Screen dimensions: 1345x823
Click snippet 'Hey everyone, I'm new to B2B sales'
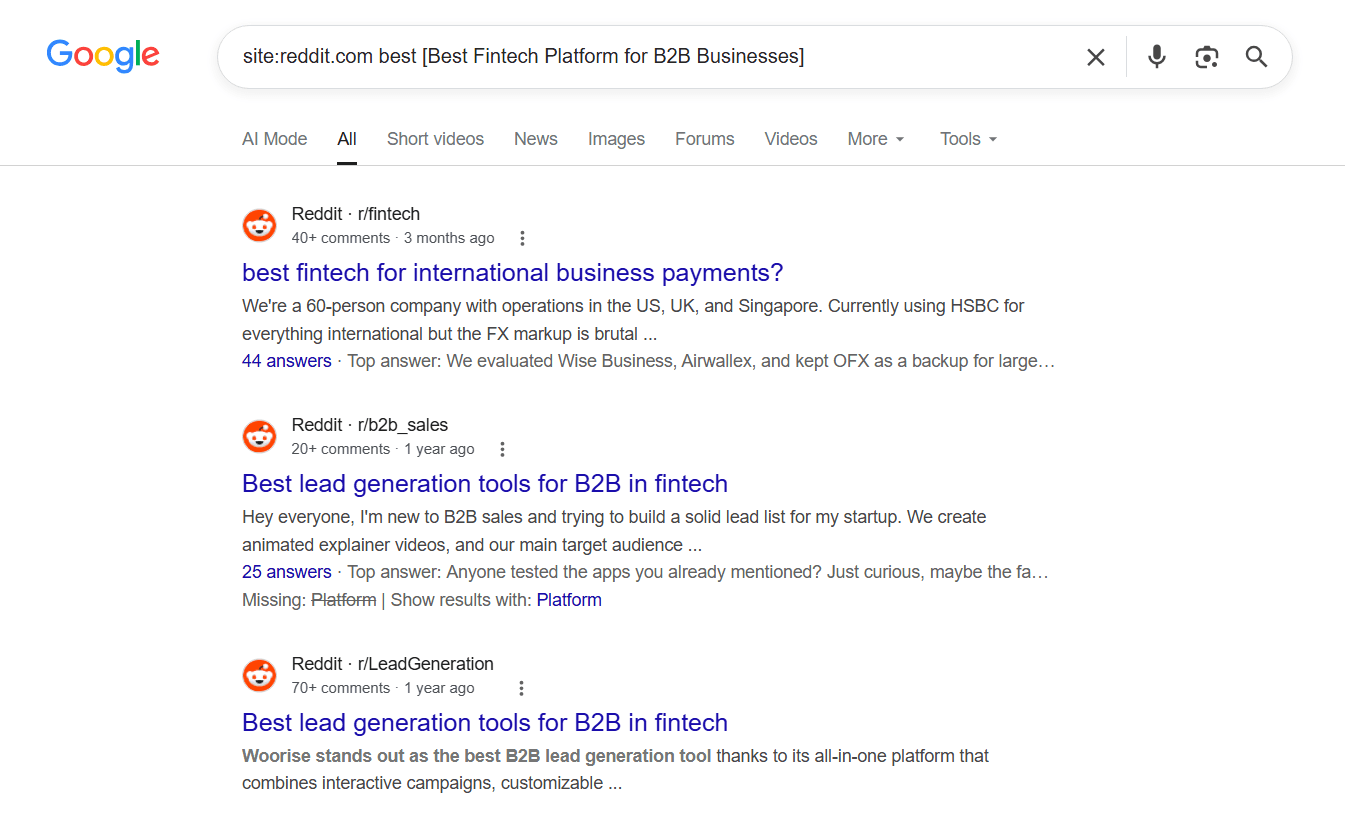[614, 531]
